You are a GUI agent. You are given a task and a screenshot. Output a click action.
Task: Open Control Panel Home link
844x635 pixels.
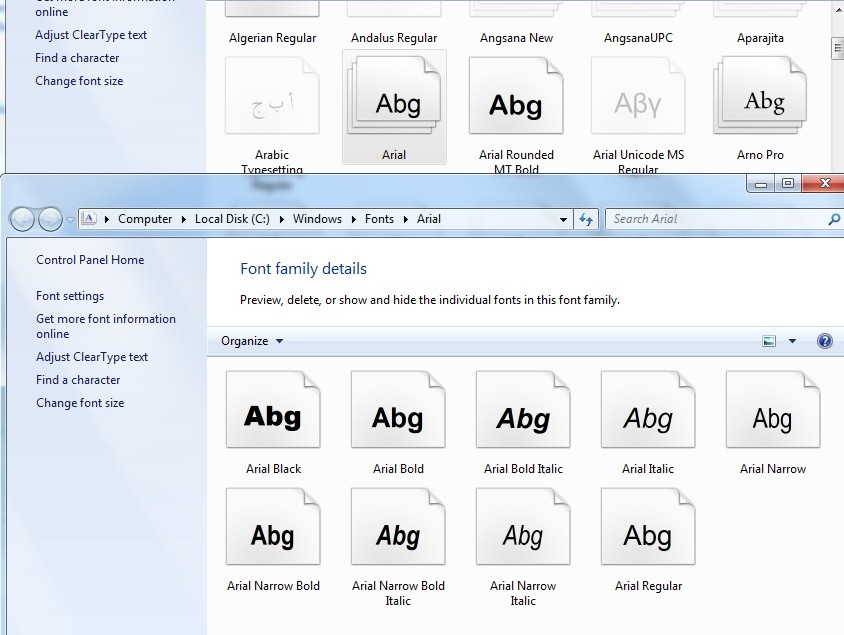90,260
